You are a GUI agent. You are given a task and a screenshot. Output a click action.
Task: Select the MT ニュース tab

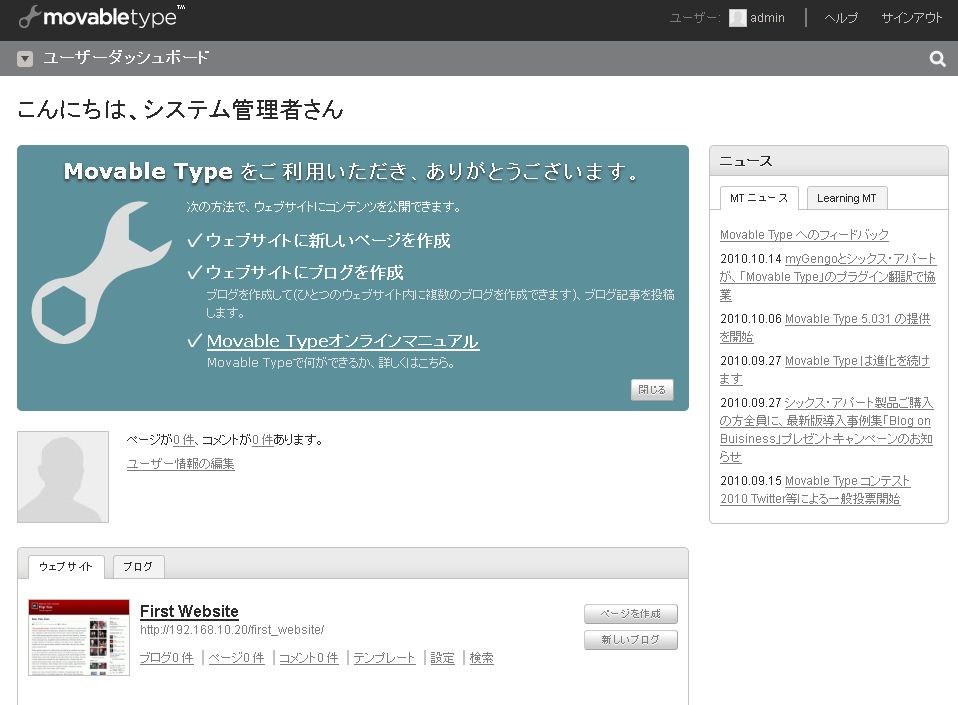click(x=759, y=198)
